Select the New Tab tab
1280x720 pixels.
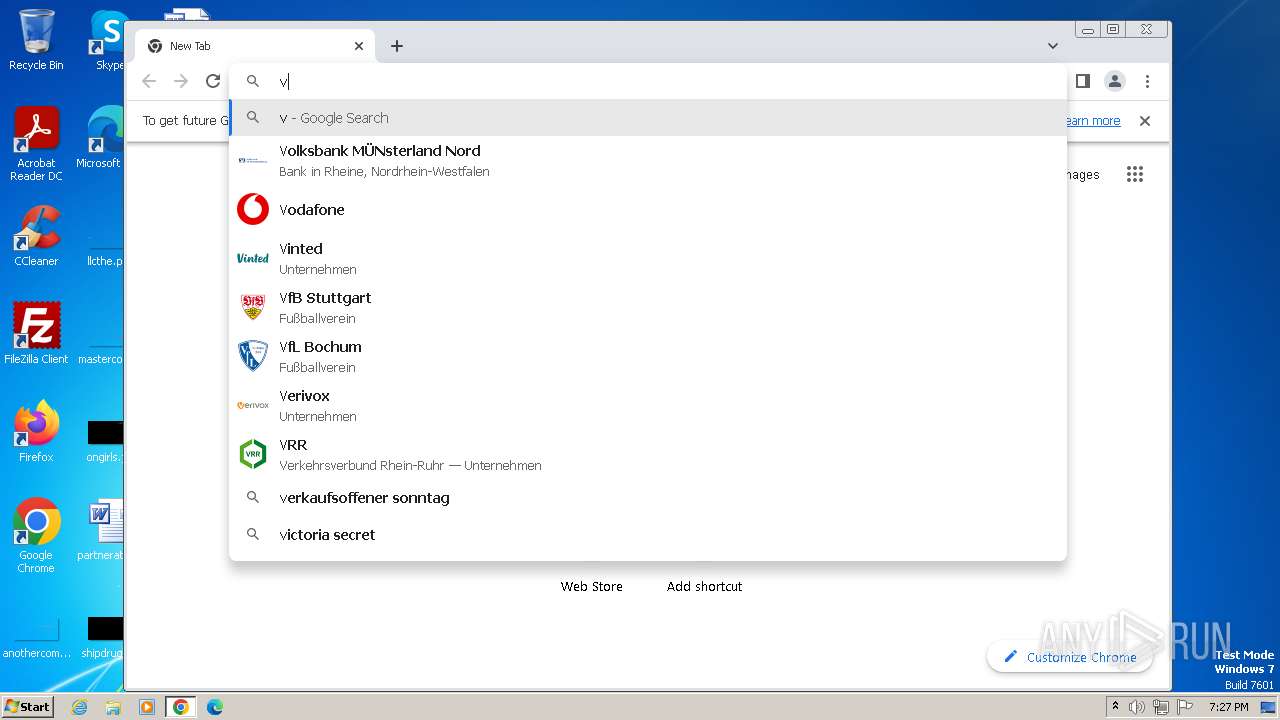click(255, 46)
